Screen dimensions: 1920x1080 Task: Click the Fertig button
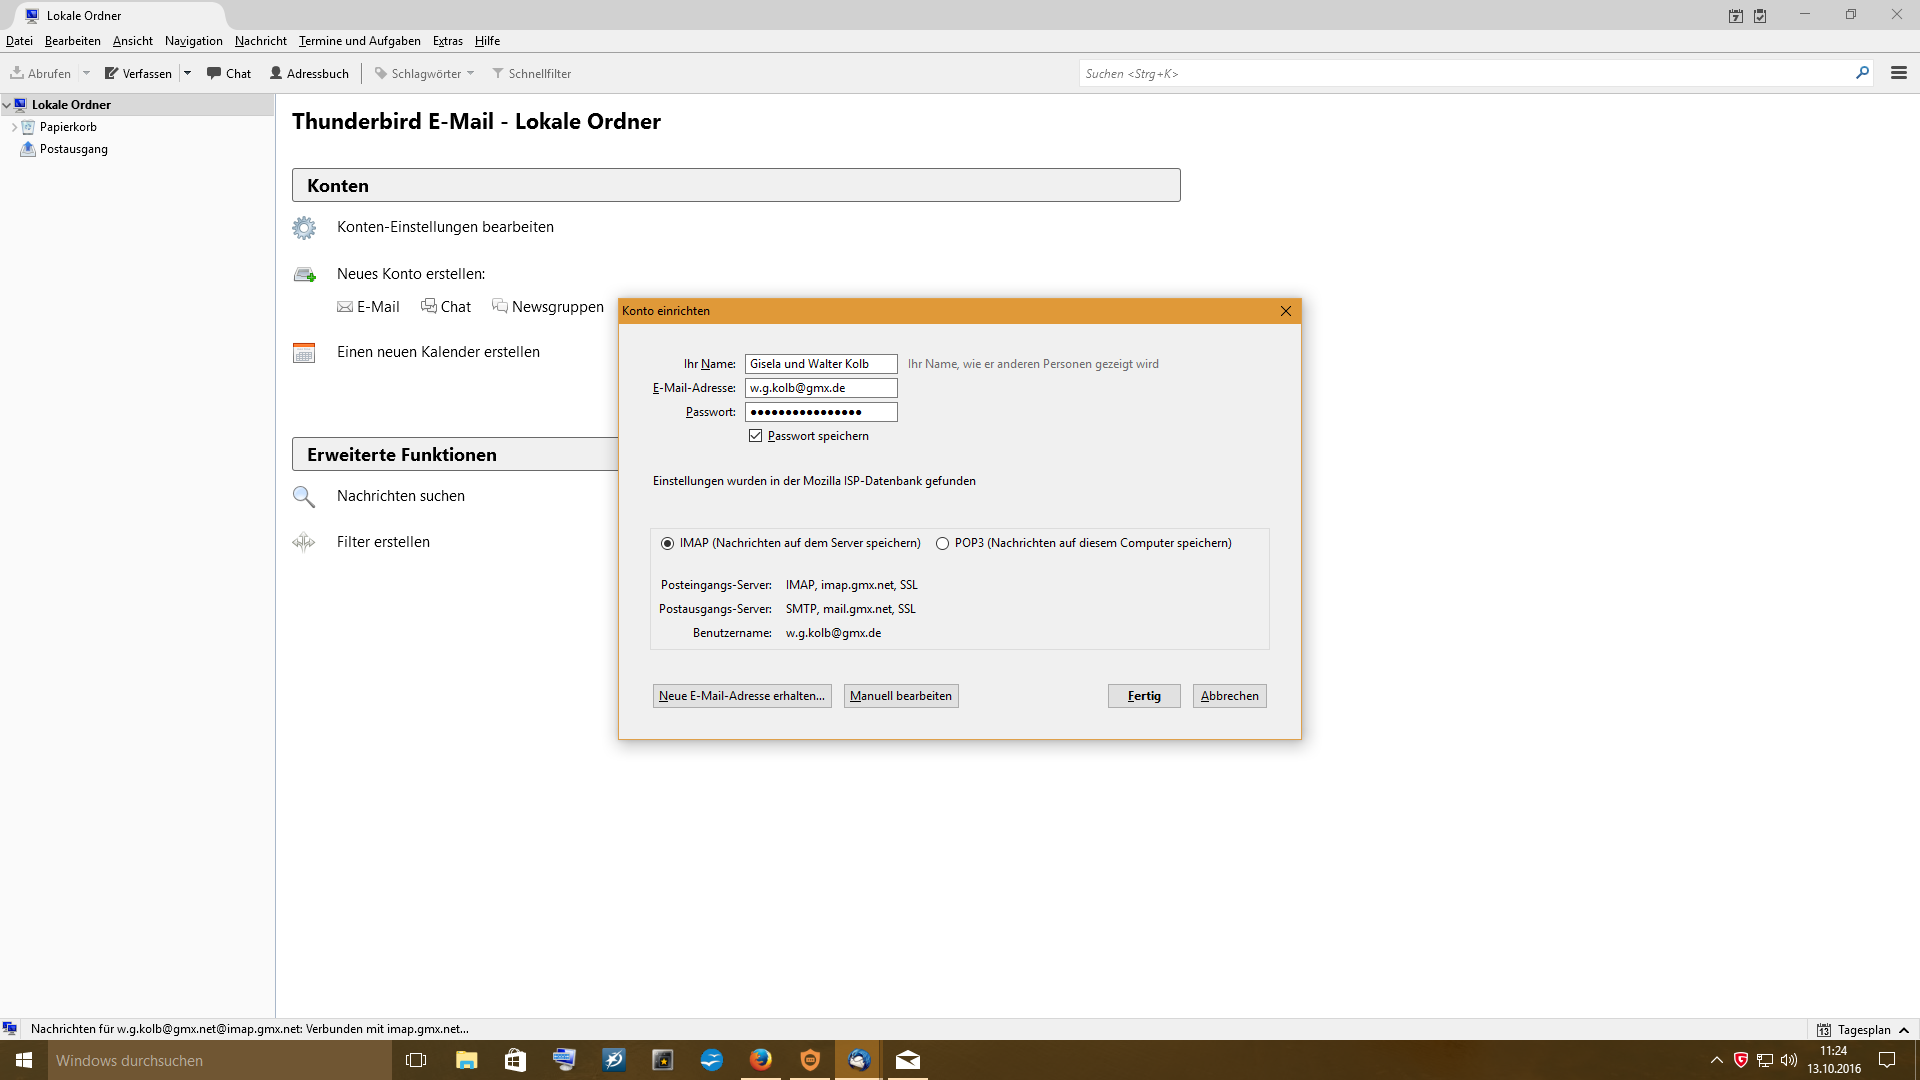1144,696
